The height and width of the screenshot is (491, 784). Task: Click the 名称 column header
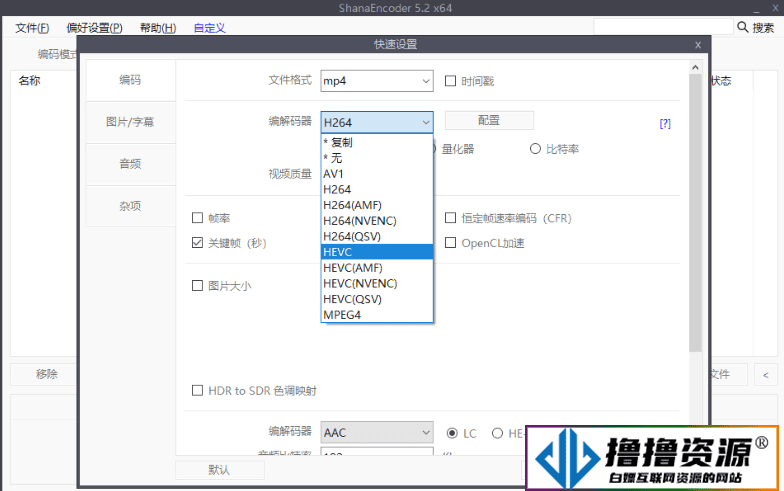point(30,80)
